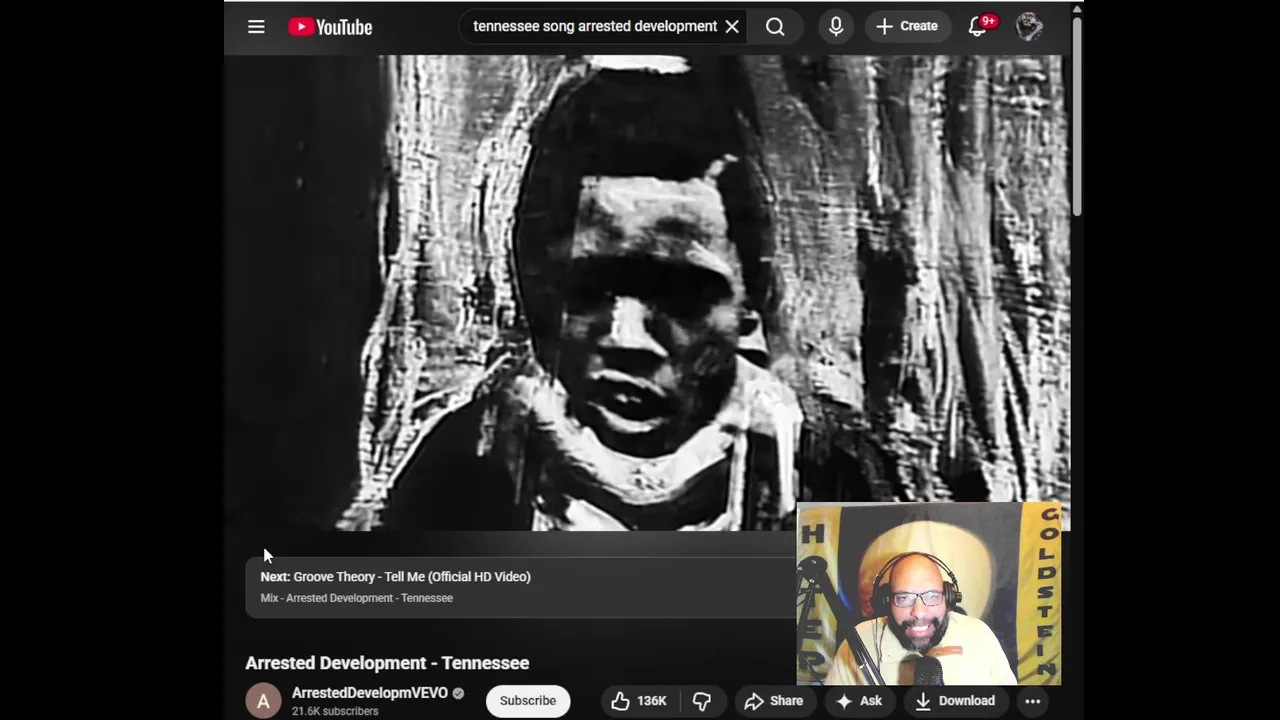Click the Arrested Development video frame
Image resolution: width=1280 pixels, height=720 pixels.
coord(647,292)
